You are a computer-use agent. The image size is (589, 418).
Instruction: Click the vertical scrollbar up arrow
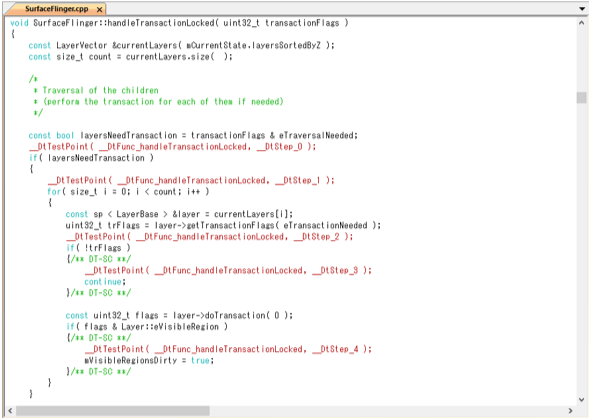[x=581, y=23]
